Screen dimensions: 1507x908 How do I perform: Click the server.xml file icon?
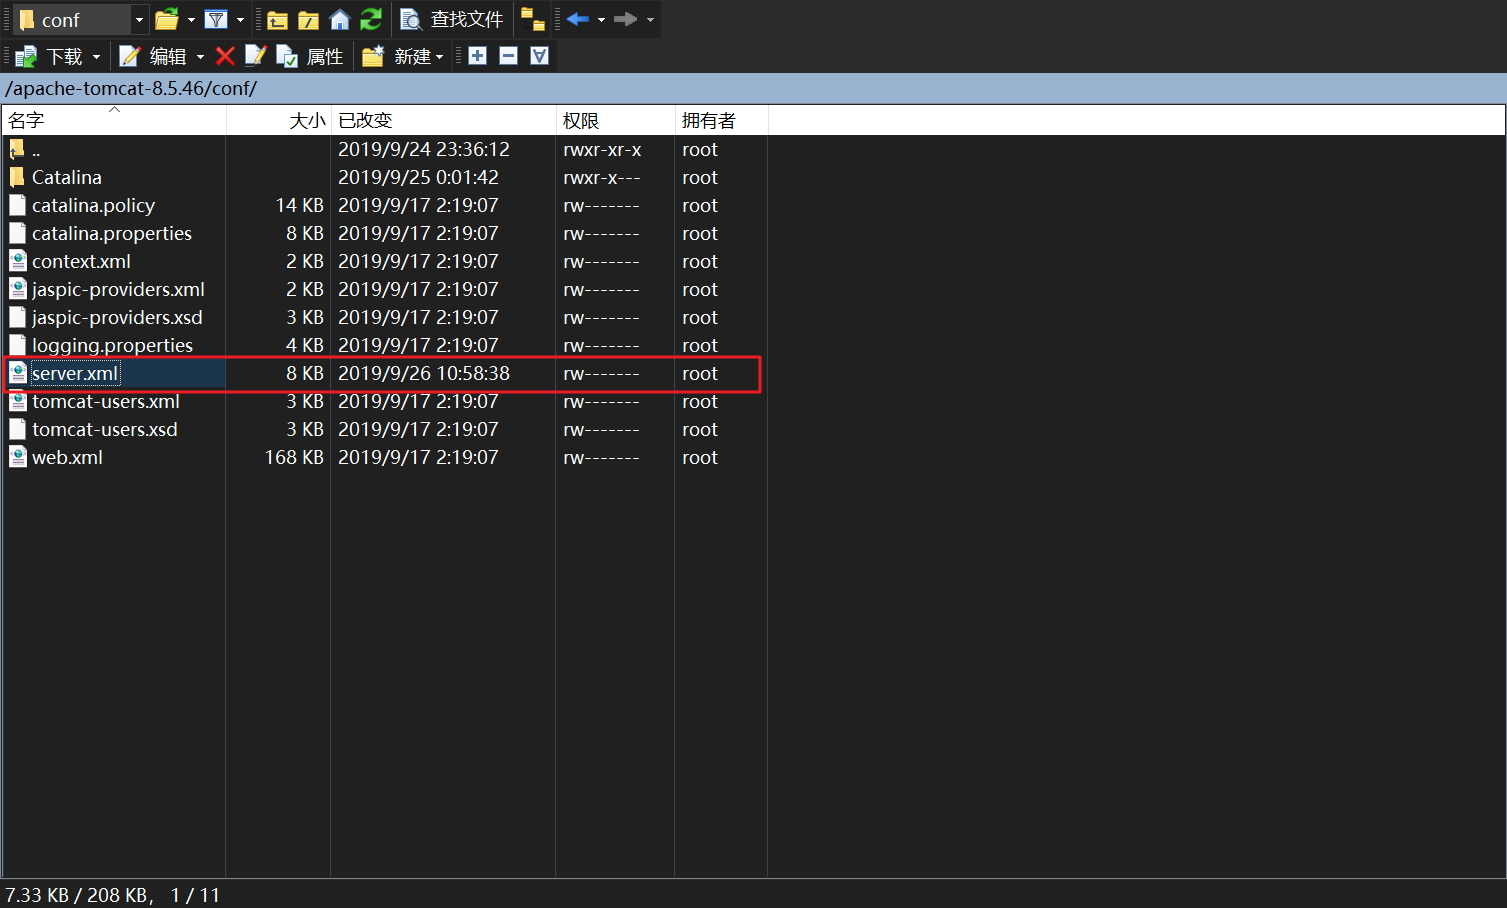point(17,373)
